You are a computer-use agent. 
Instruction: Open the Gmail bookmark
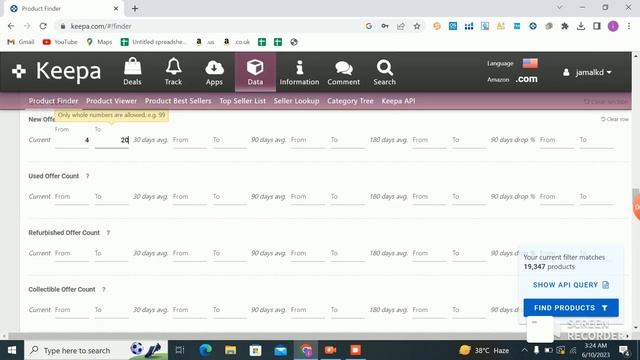pyautogui.click(x=21, y=42)
